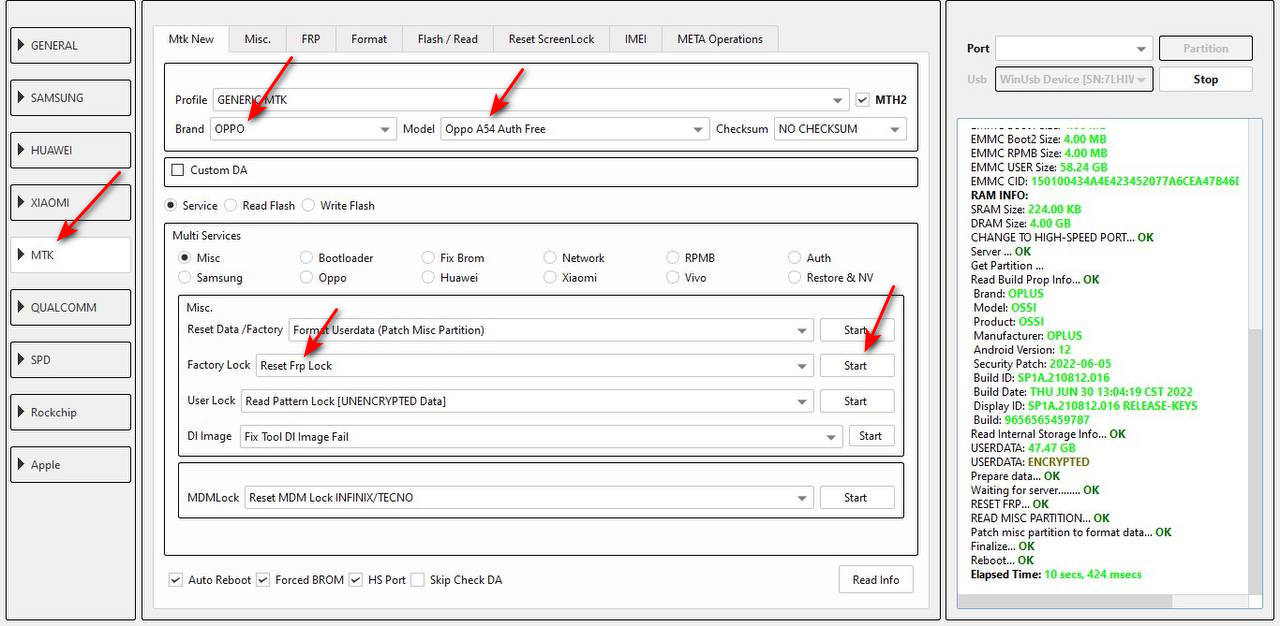Open the User Lock dropdown

point(527,402)
